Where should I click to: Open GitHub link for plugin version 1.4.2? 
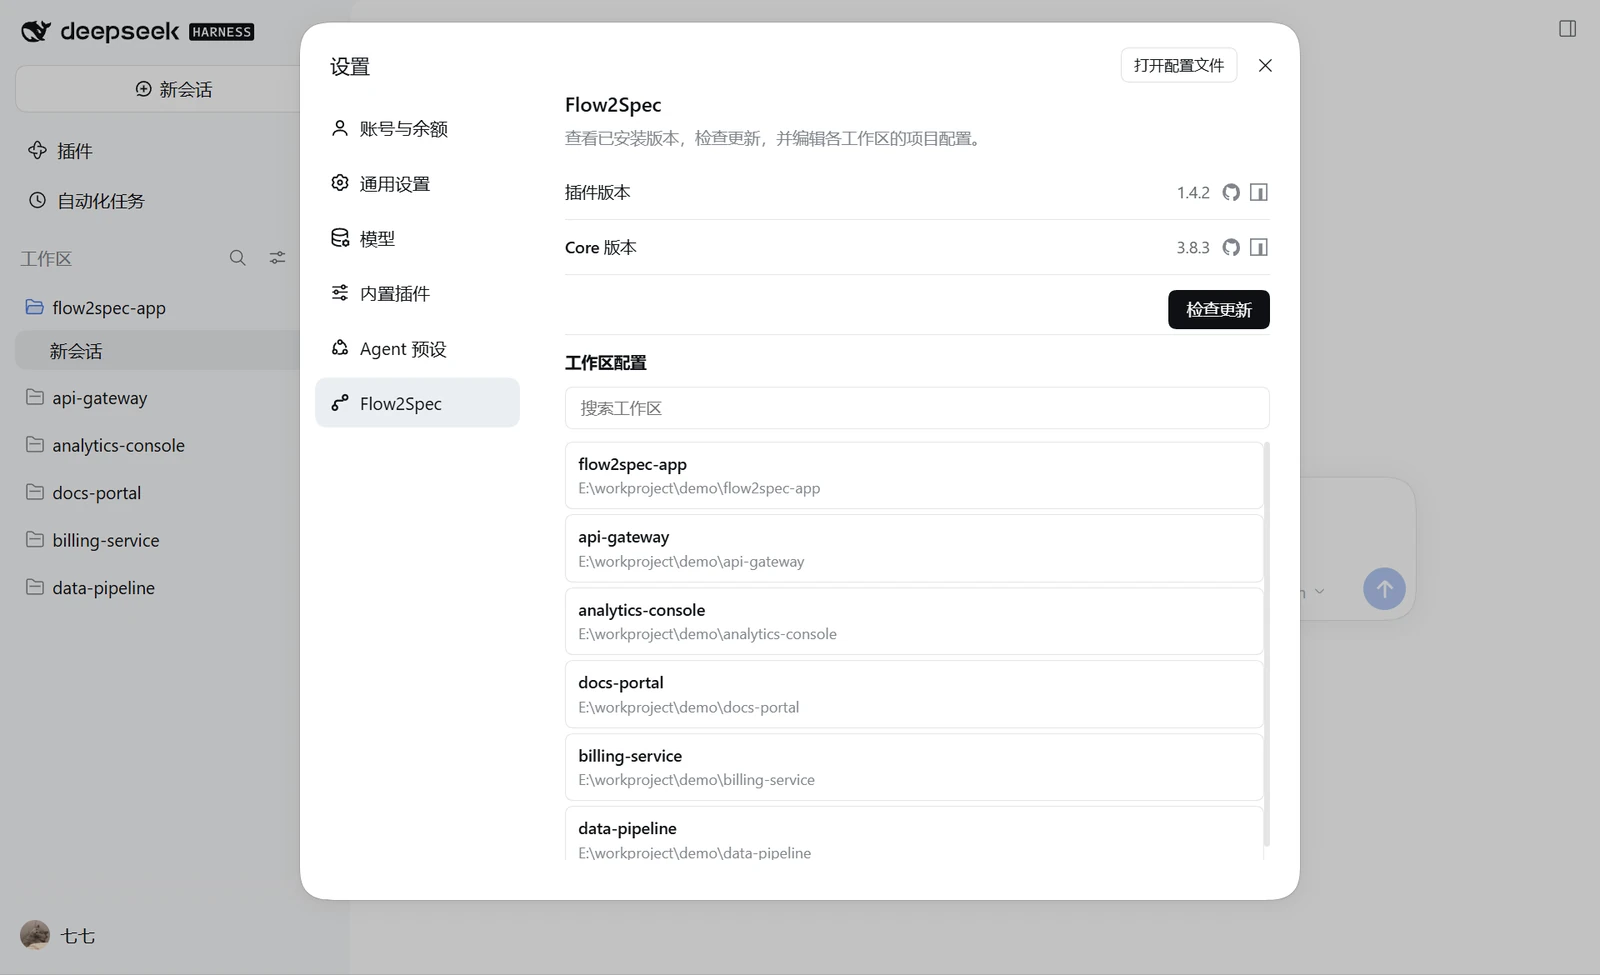pos(1231,192)
